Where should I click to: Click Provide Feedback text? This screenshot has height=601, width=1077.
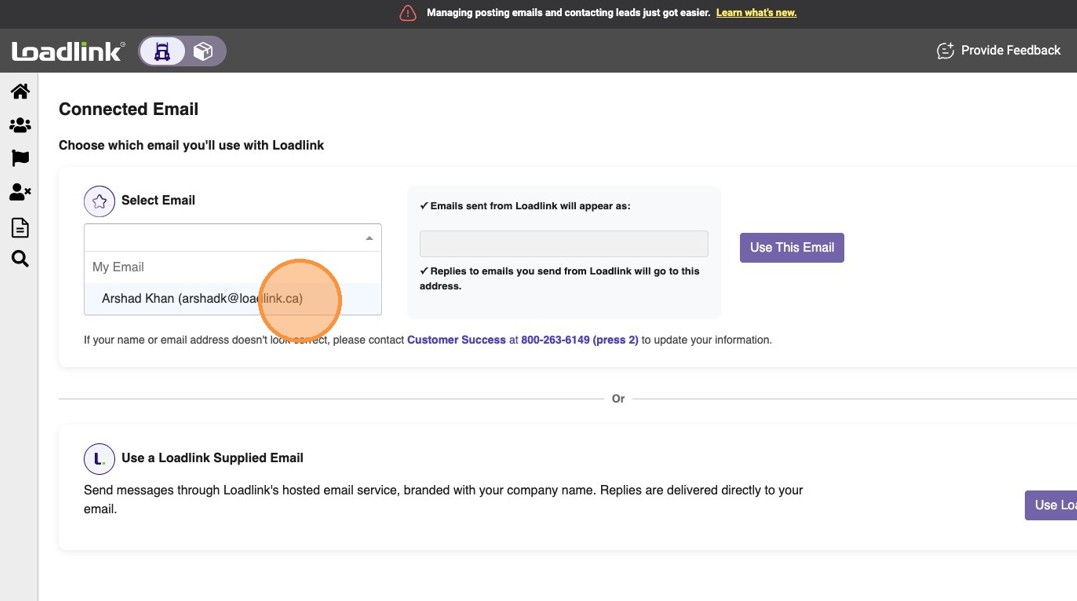click(x=1010, y=50)
